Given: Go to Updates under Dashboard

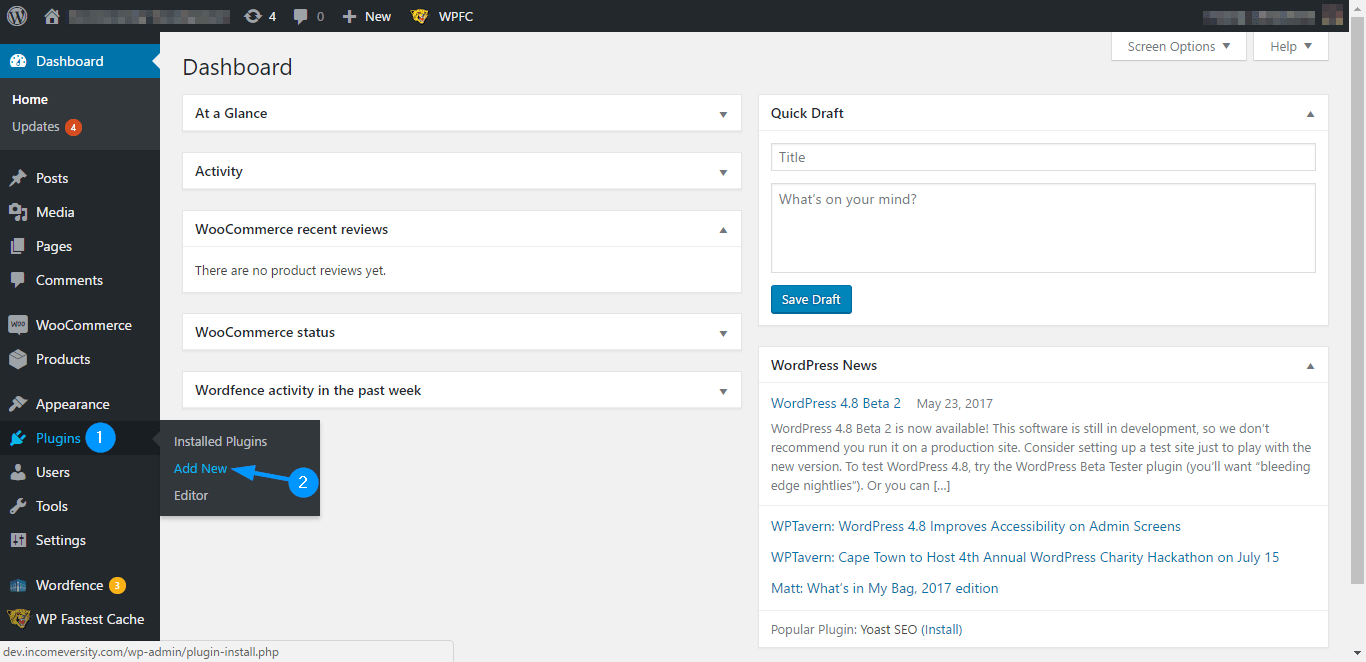Looking at the screenshot, I should point(36,127).
